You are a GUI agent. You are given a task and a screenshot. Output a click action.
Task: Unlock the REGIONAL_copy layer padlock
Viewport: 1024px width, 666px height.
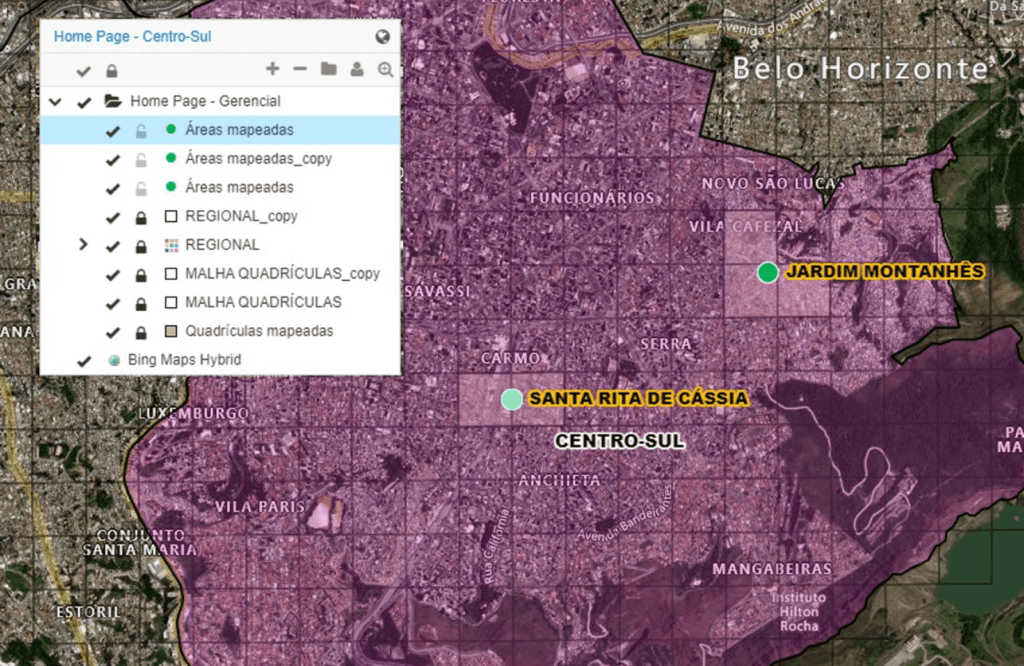point(141,216)
